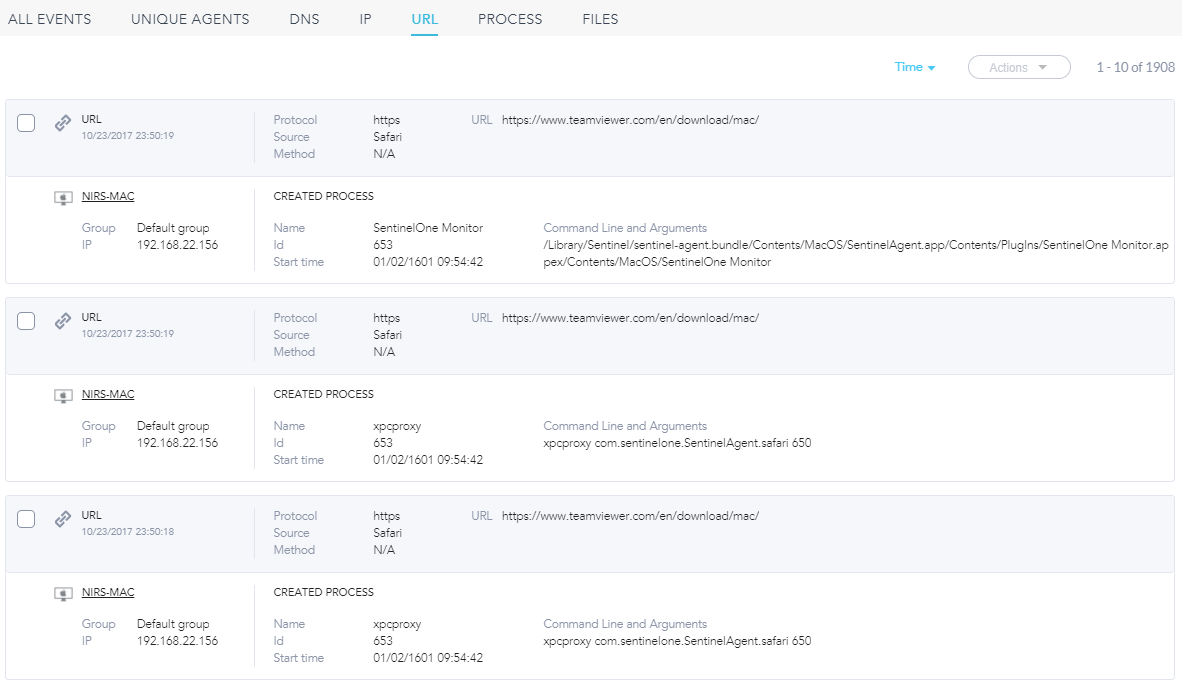Screen dimensions: 1182x684
Task: Go to the DNS tab
Action: point(304,19)
